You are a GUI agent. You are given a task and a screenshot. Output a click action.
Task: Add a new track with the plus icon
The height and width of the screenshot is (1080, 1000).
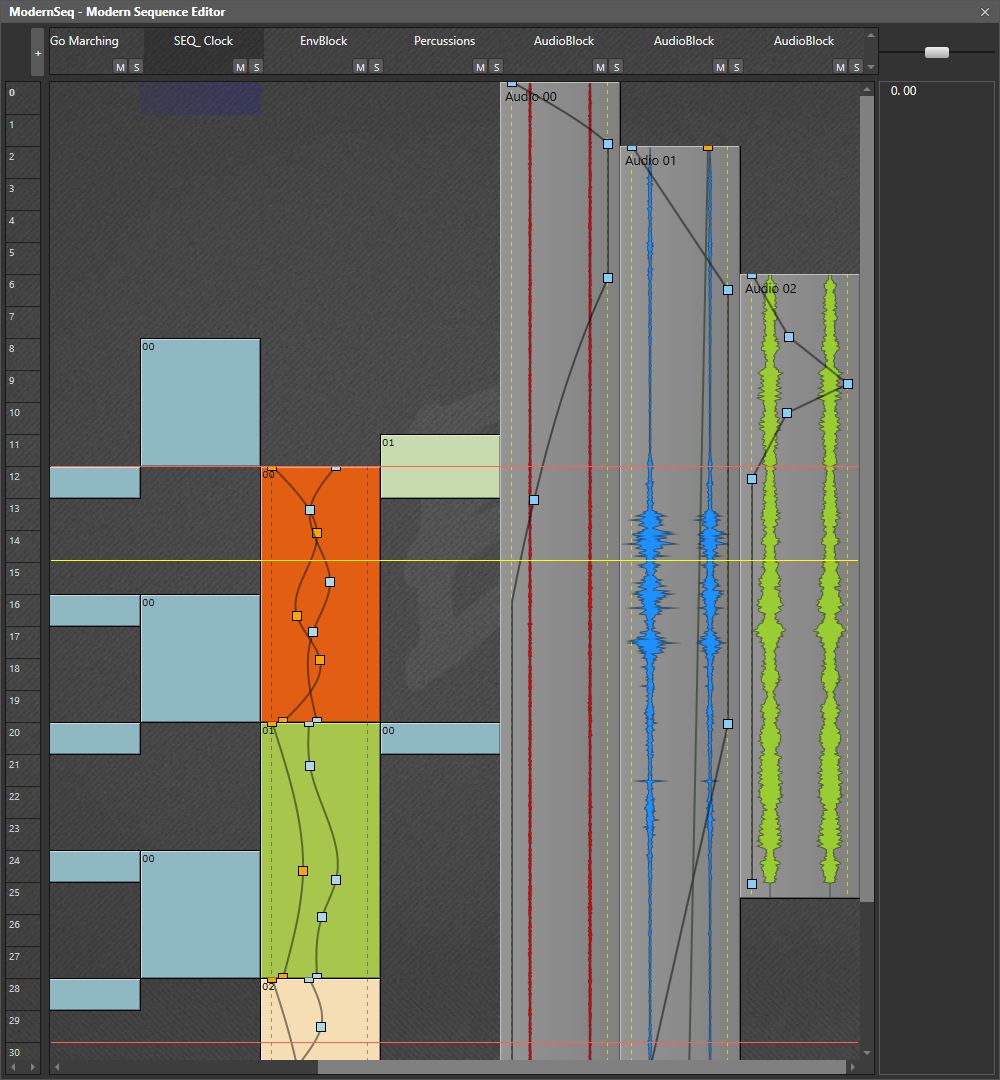pyautogui.click(x=37, y=52)
